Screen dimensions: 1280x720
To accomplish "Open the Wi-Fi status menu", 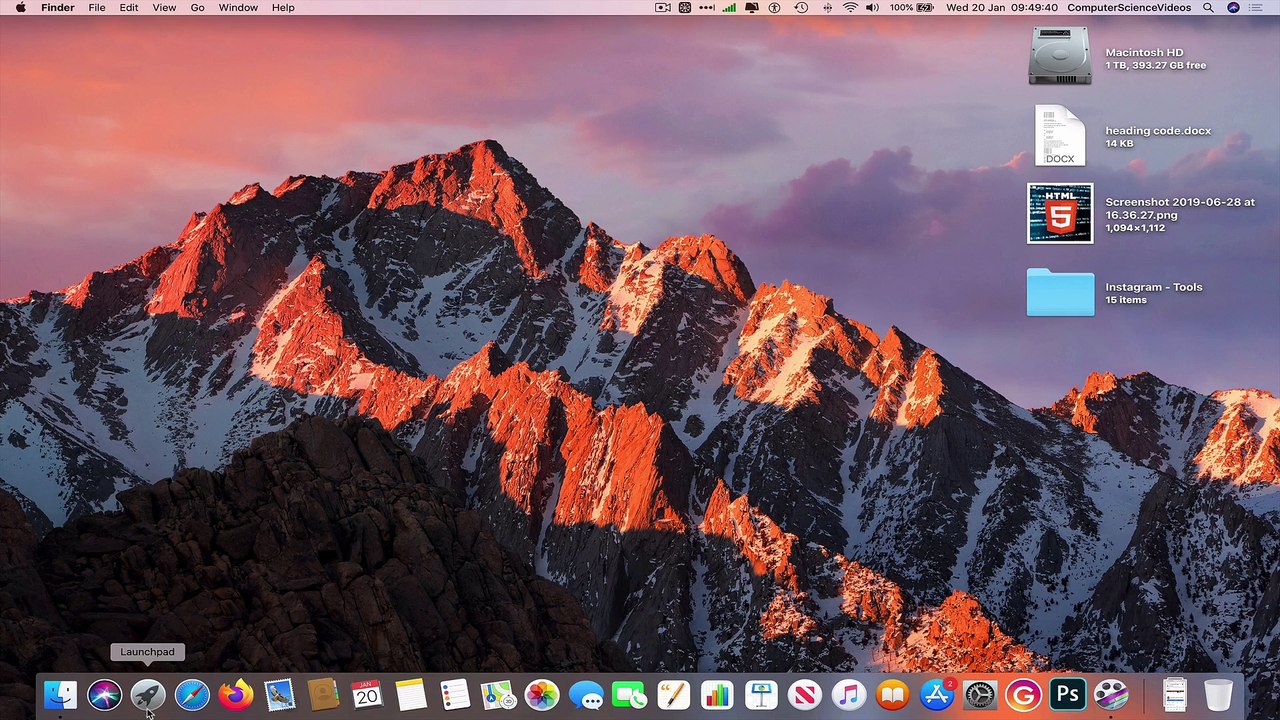I will (850, 8).
